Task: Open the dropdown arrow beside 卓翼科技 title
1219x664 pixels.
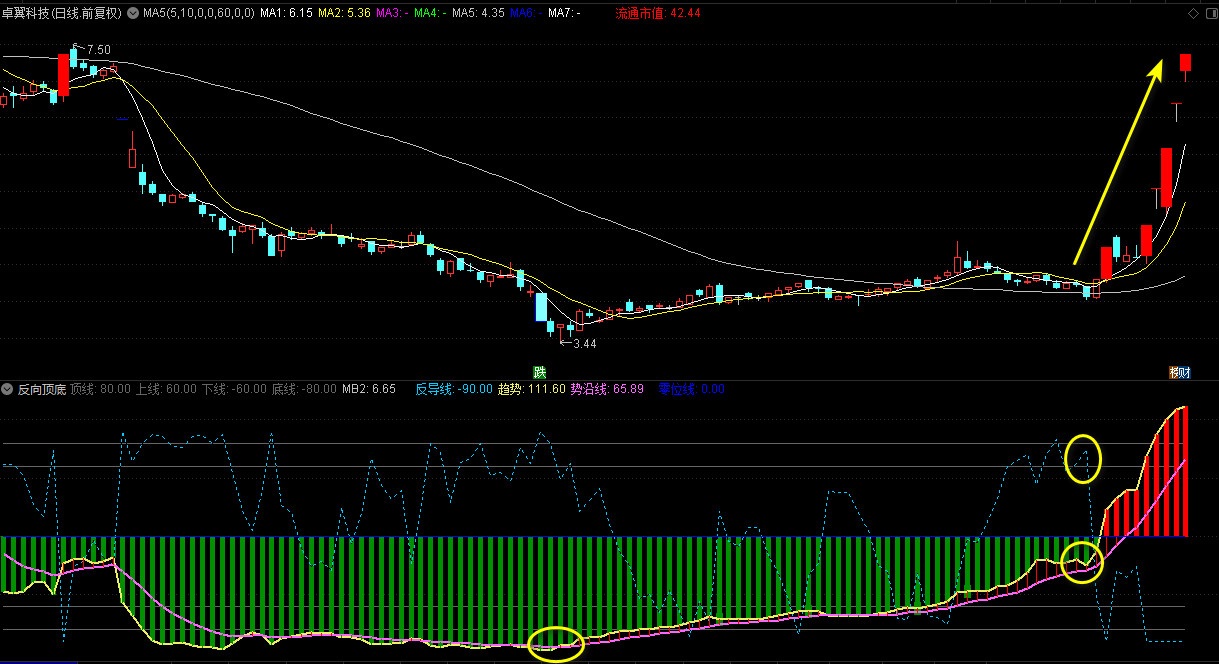Action: pyautogui.click(x=132, y=14)
